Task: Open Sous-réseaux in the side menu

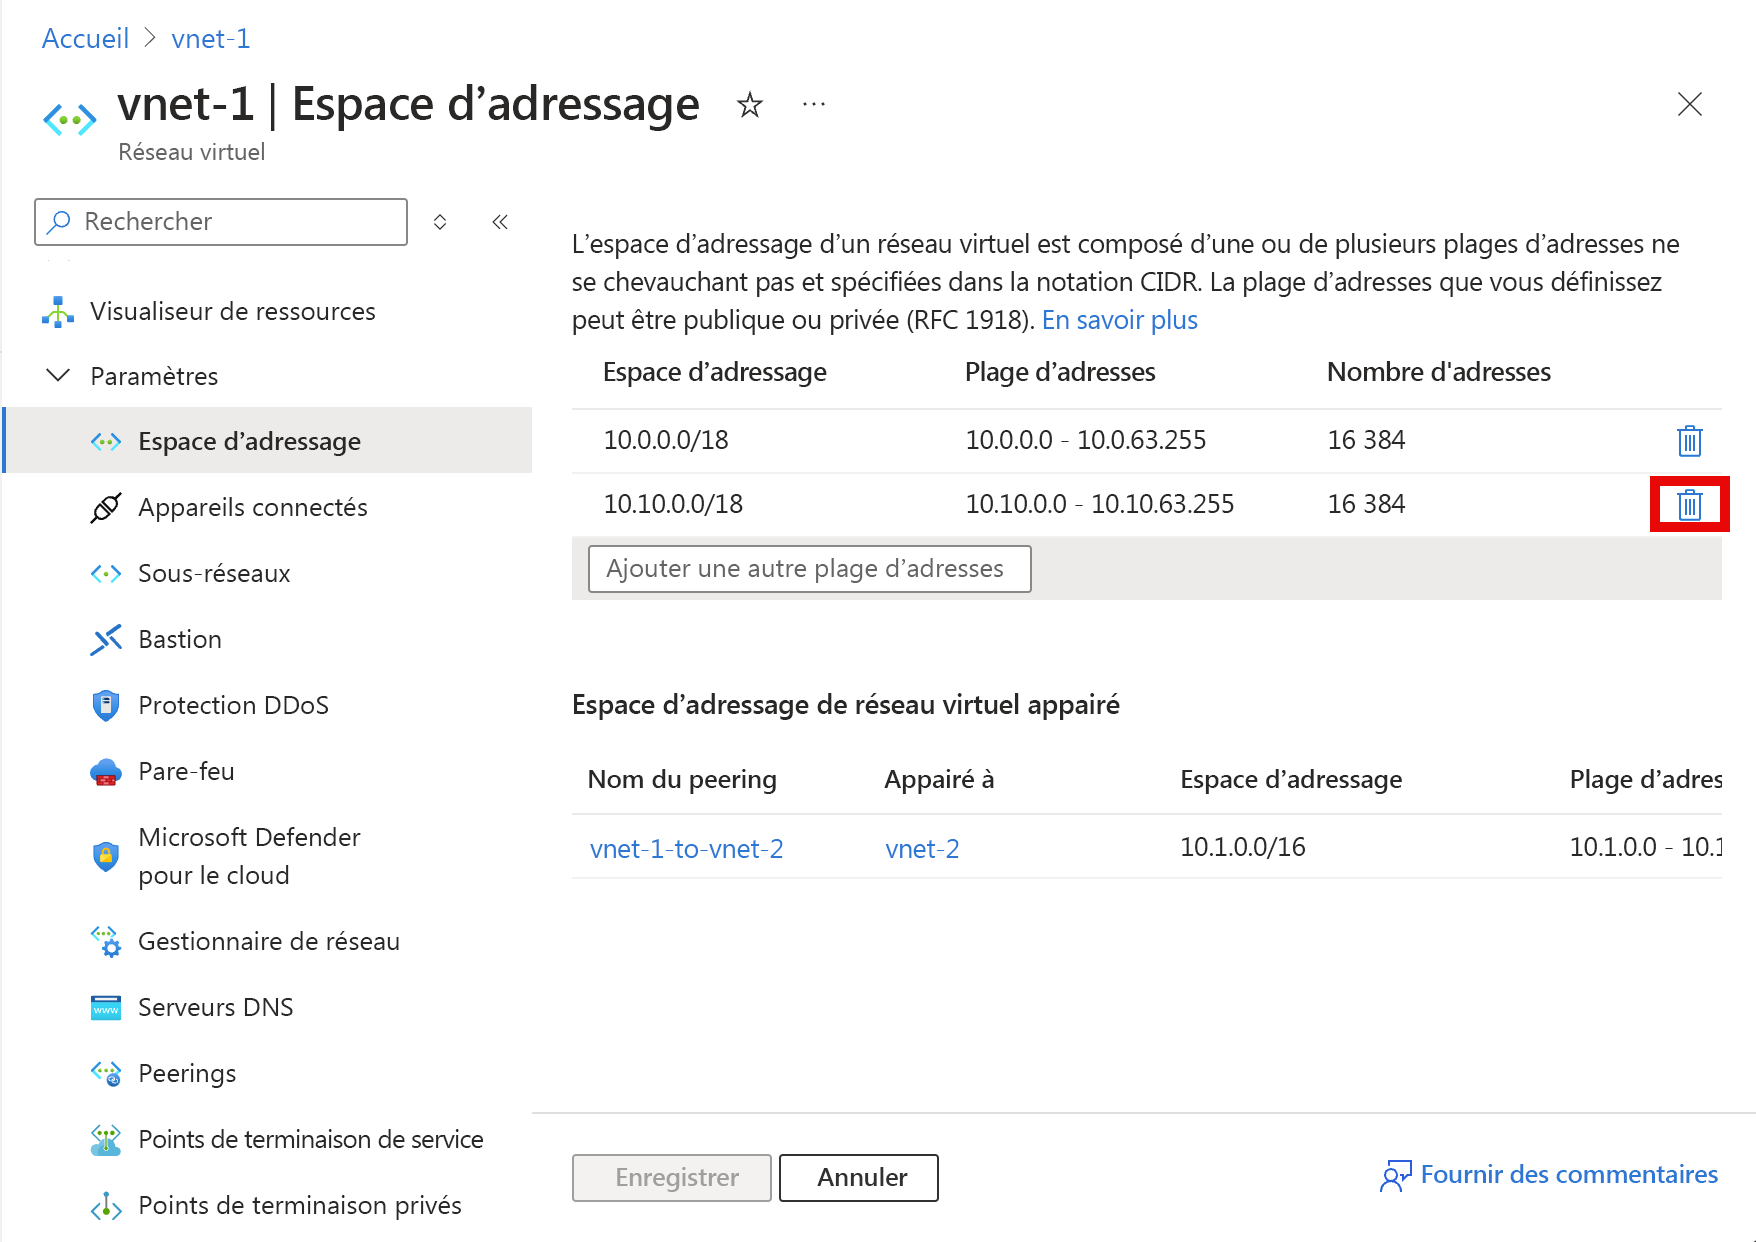Action: click(x=214, y=574)
